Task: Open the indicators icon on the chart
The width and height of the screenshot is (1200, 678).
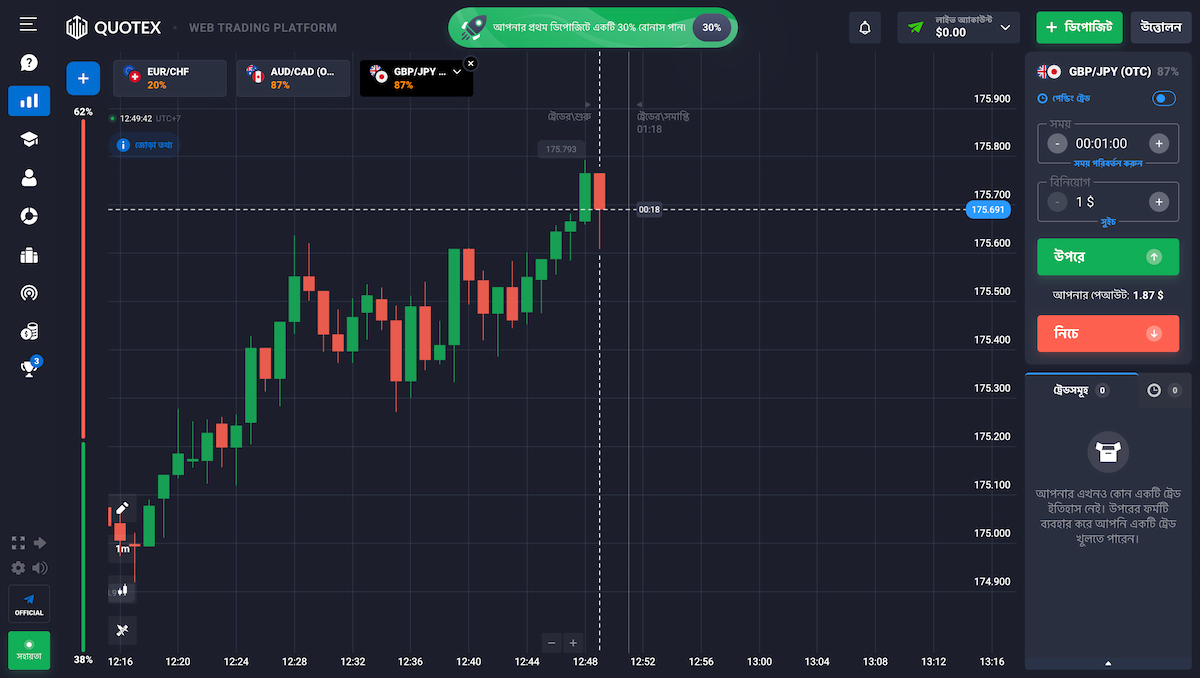Action: point(121,630)
